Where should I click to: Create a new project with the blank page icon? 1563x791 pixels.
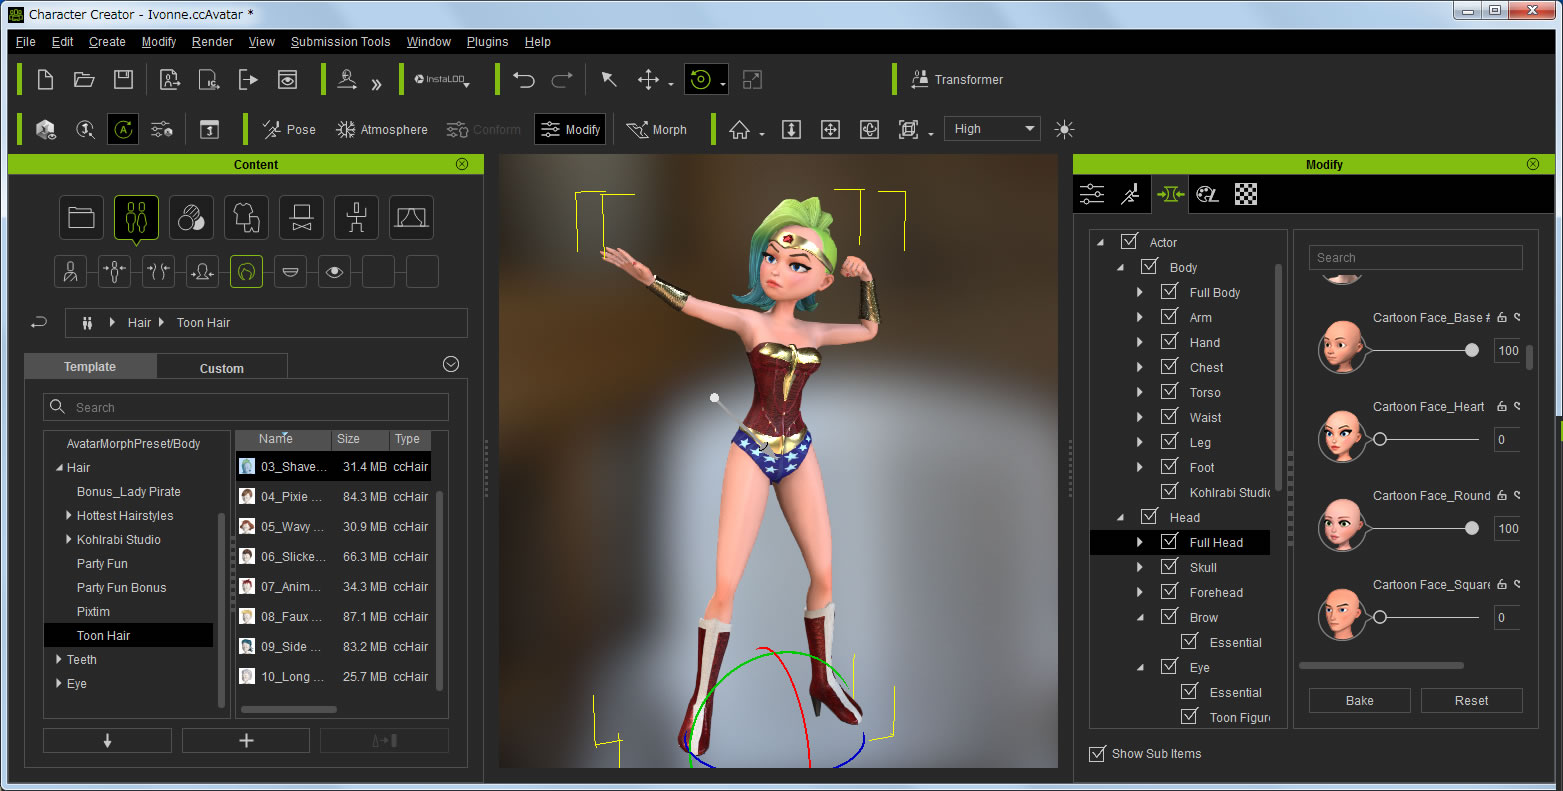[x=45, y=80]
